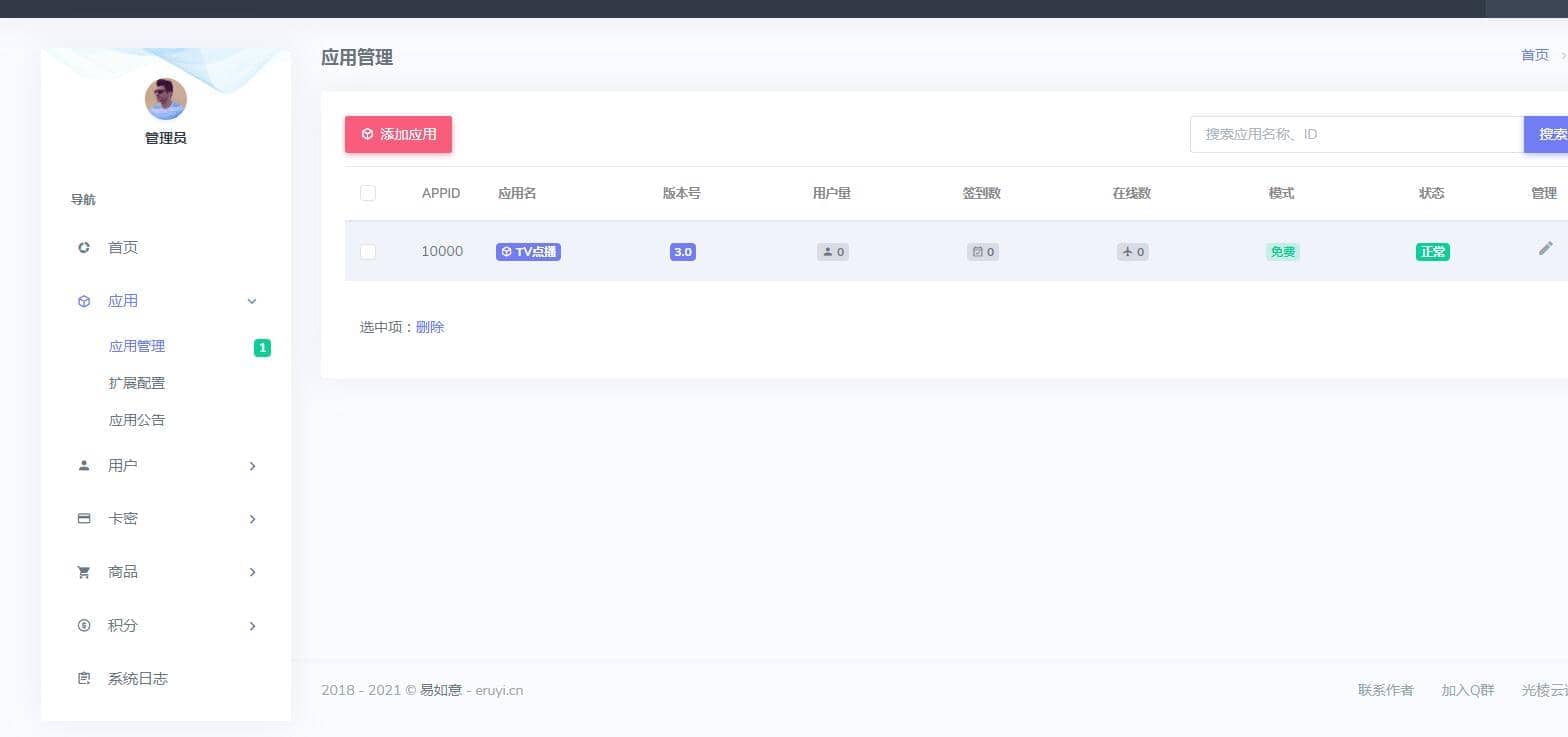Click the coin icon next to 积分
Viewport: 1568px width, 737px height.
click(84, 626)
